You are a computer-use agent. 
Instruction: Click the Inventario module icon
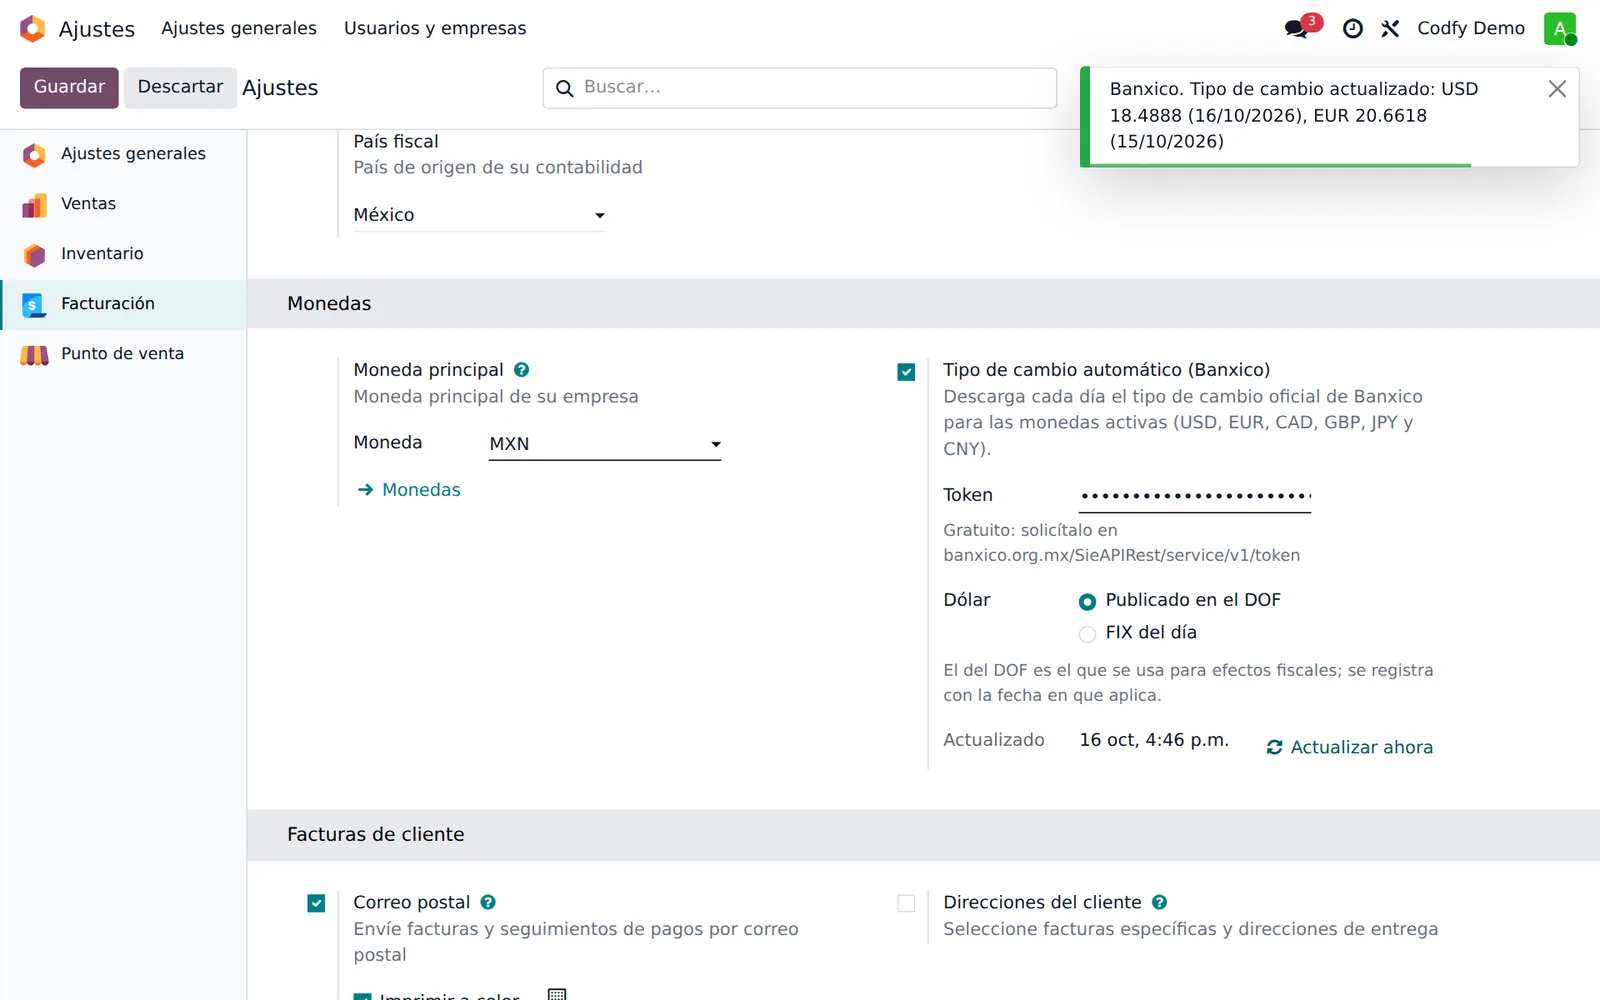click(34, 255)
